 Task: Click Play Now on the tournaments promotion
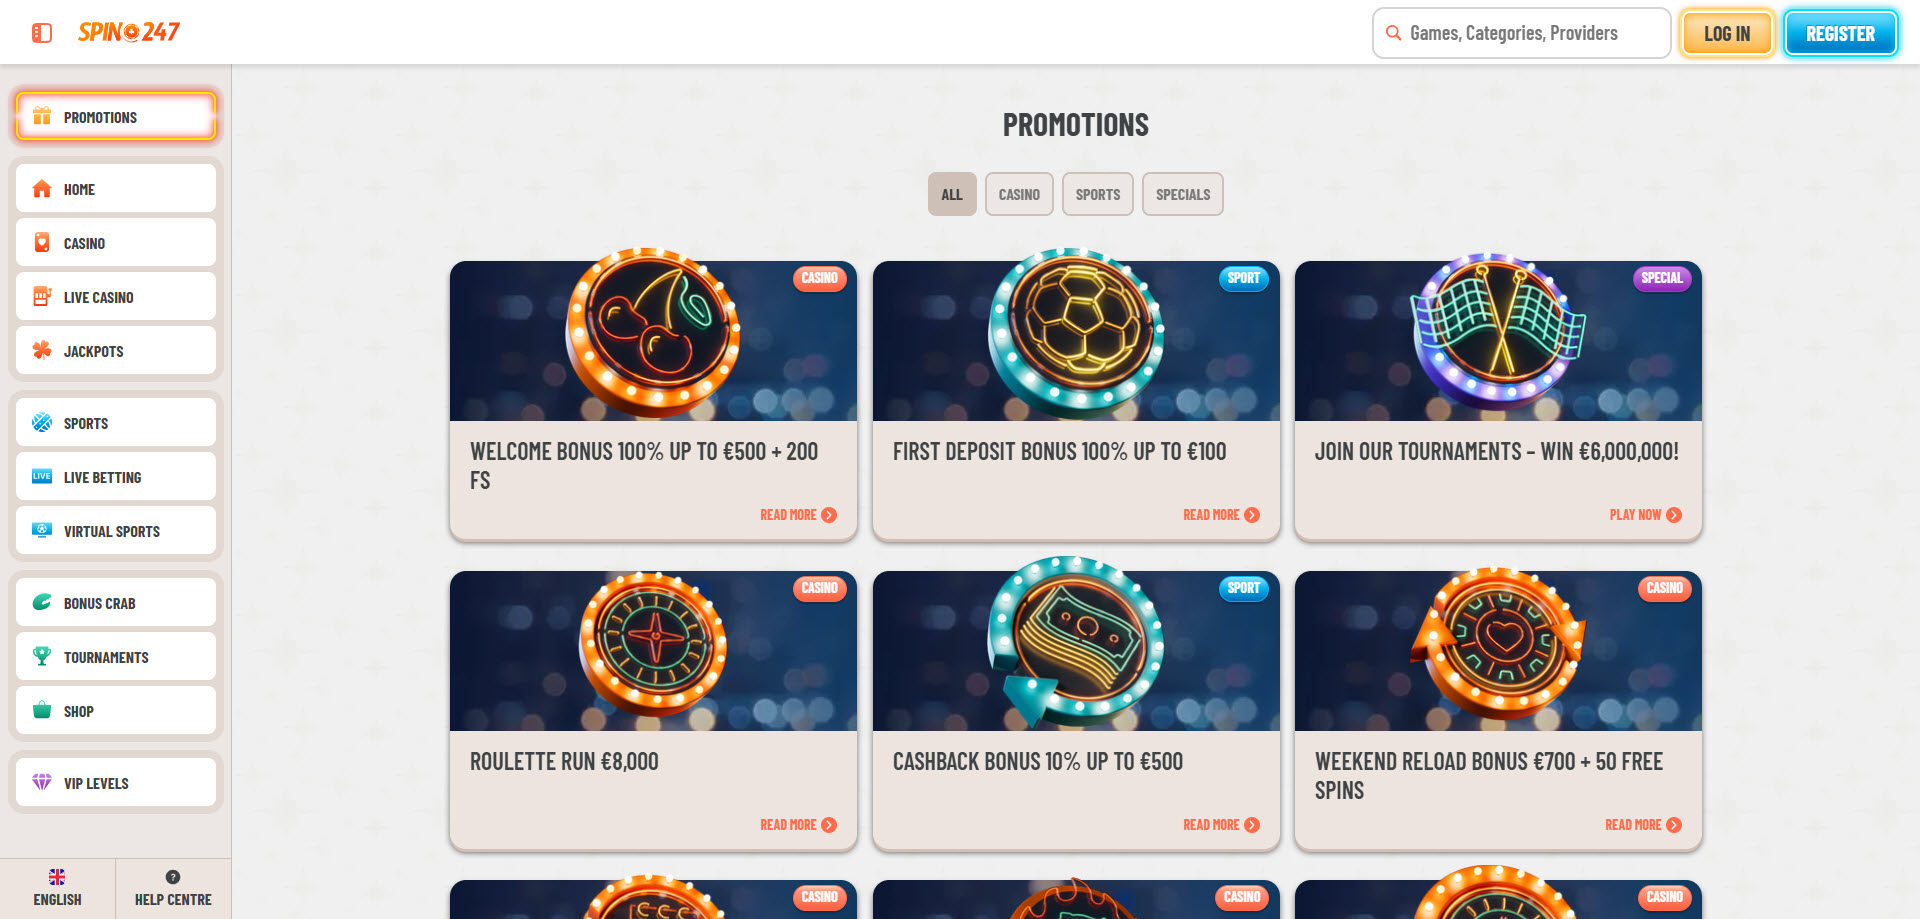tap(1645, 515)
